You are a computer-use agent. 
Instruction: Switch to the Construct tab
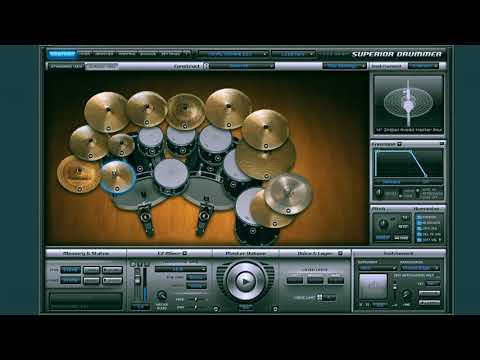[x=62, y=54]
